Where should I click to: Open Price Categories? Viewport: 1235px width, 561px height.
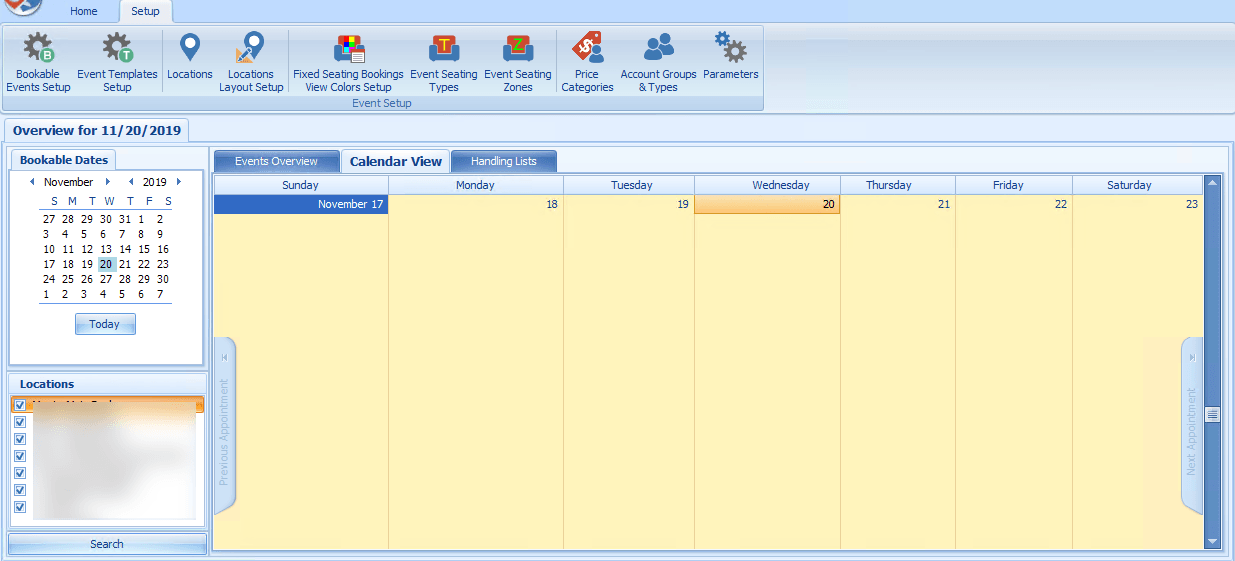point(587,62)
